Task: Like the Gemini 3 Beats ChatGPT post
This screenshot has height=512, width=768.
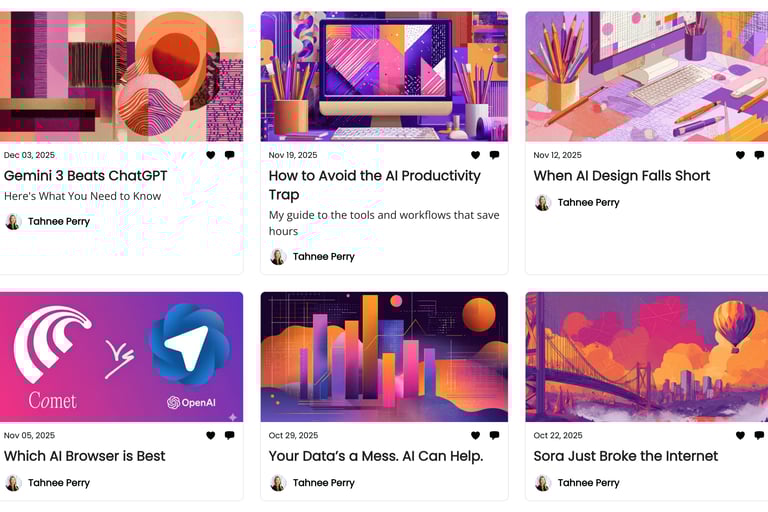Action: coord(211,155)
